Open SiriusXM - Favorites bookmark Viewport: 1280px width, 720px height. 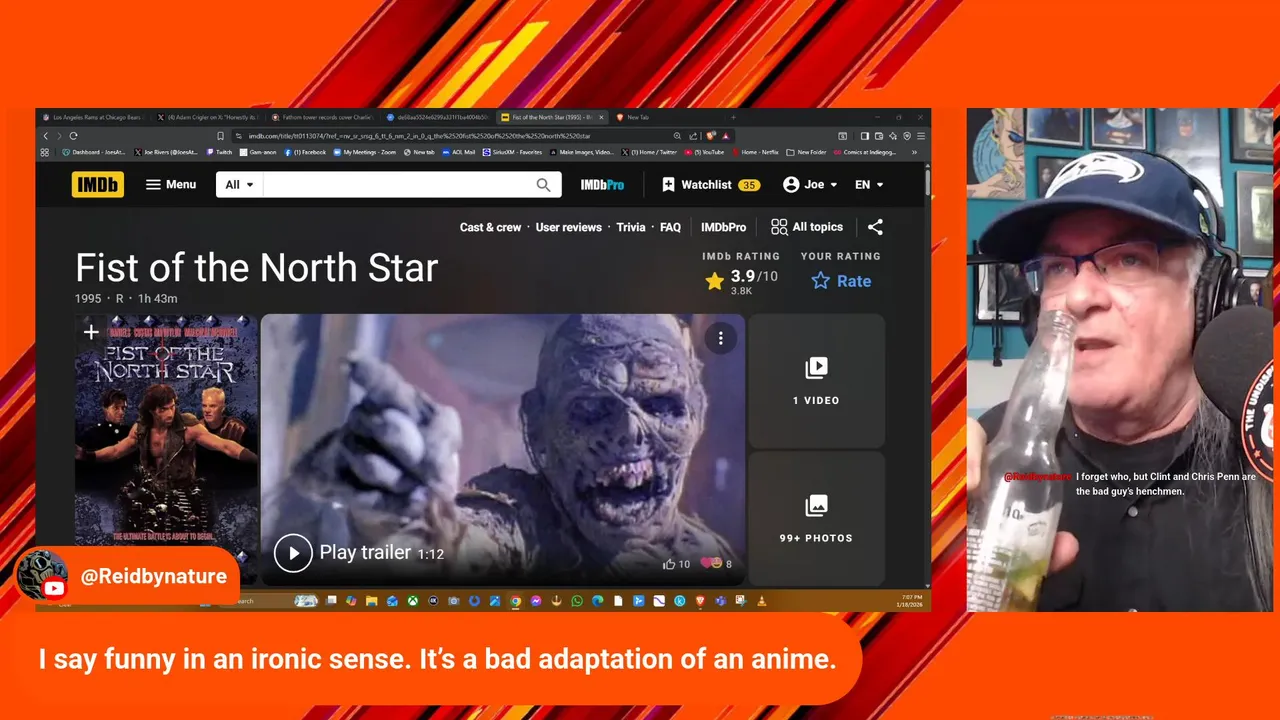click(512, 152)
